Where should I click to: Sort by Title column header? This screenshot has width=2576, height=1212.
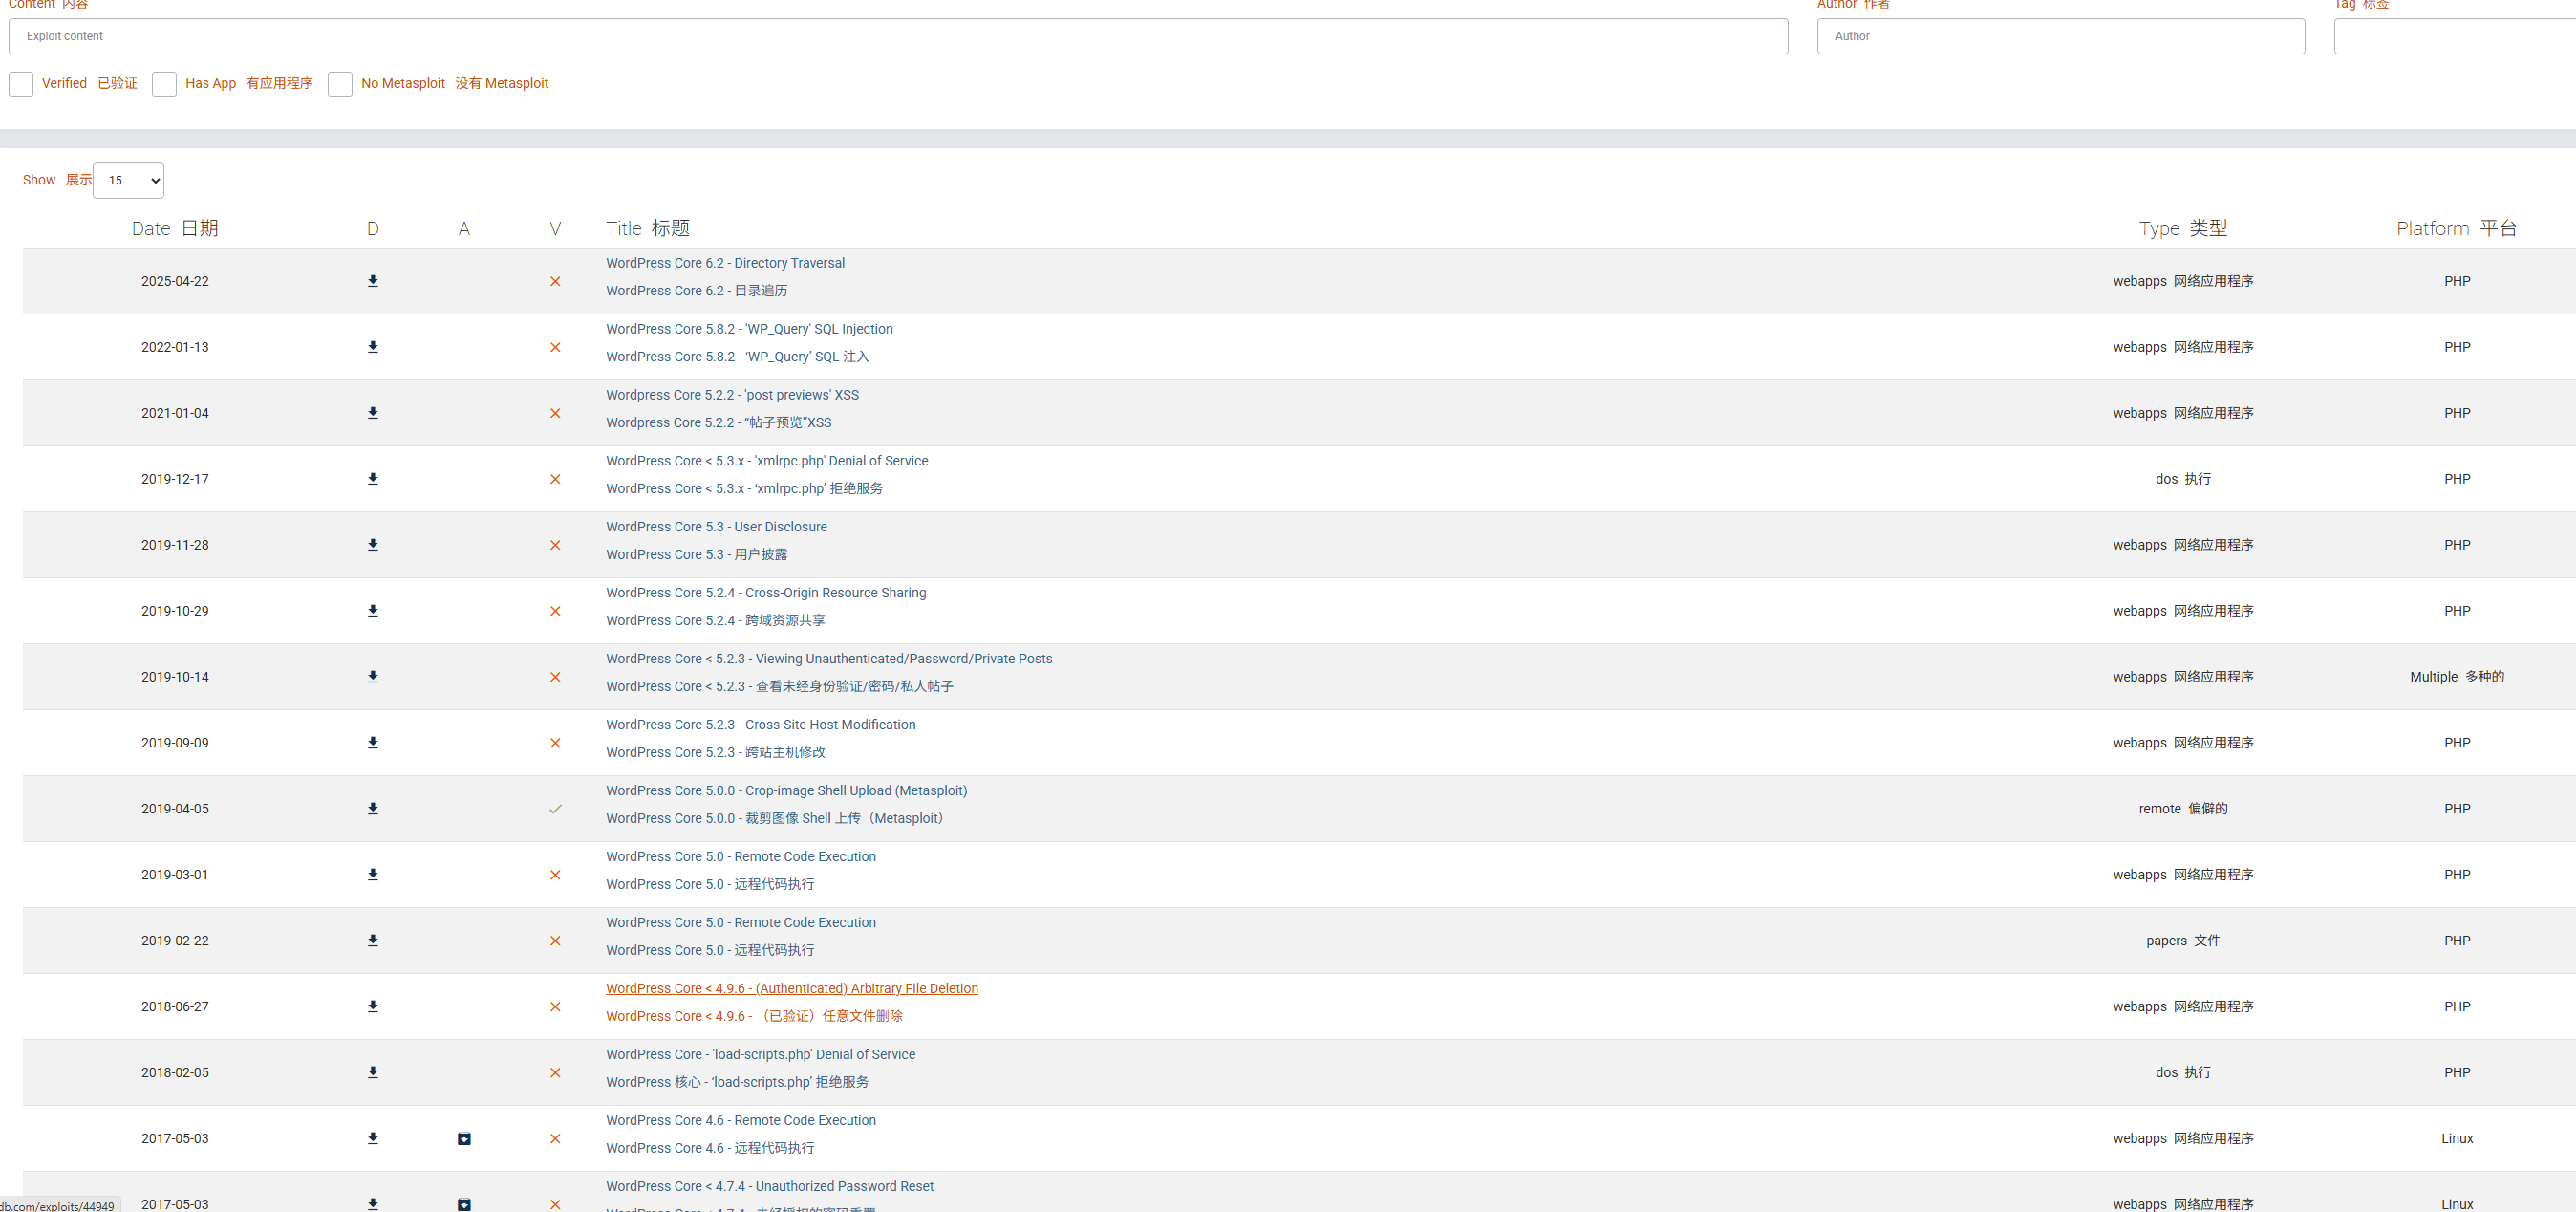[x=648, y=228]
